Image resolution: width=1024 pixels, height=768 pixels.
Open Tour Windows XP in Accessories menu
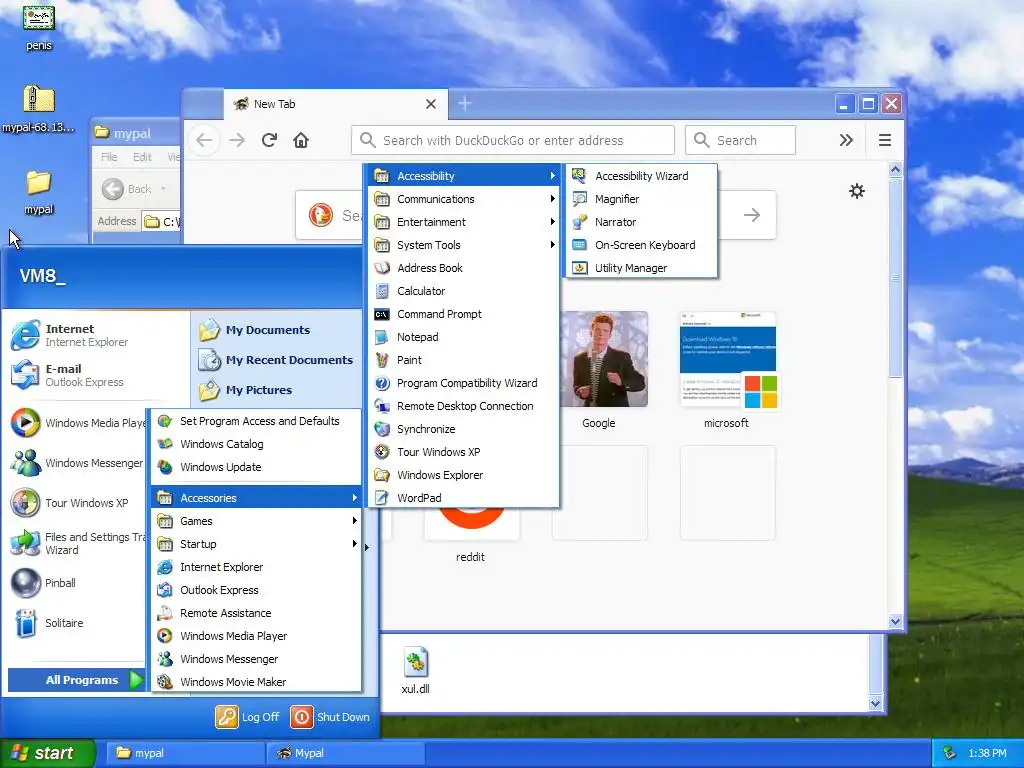point(464,452)
